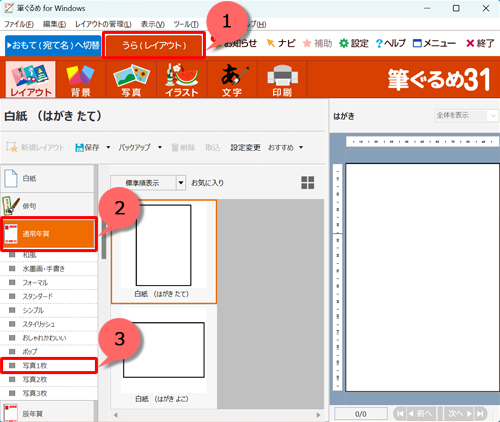Expand the バックアップ dropdown arrow

pyautogui.click(x=160, y=147)
